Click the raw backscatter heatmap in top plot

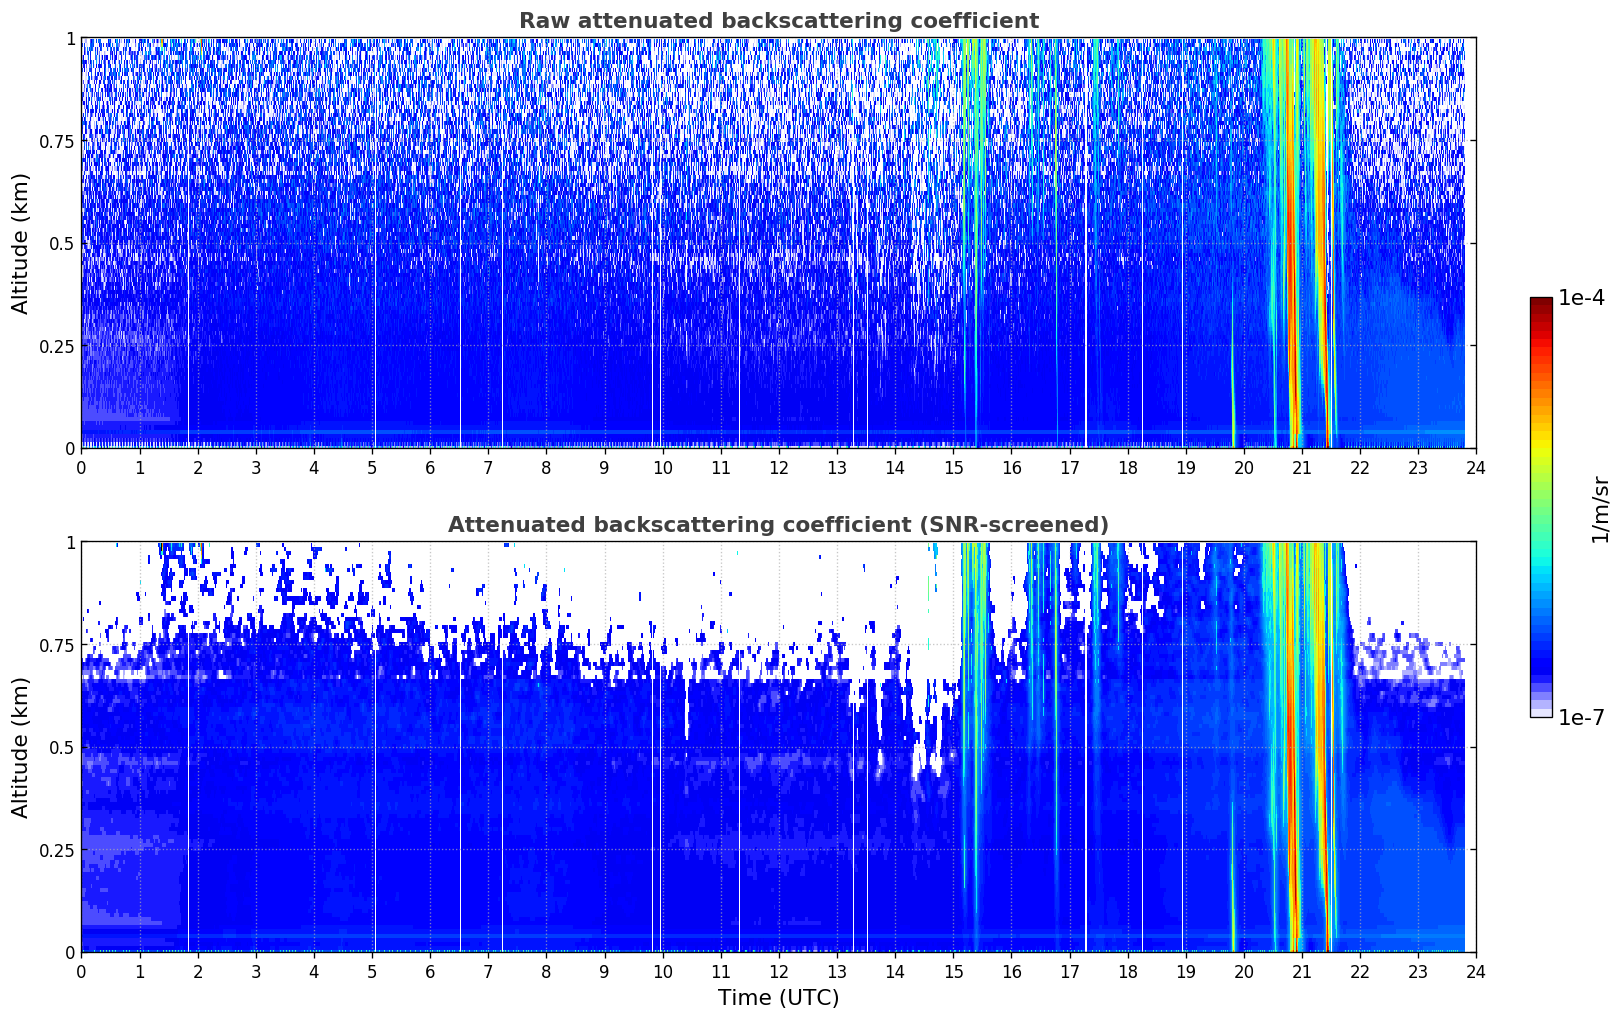778,243
